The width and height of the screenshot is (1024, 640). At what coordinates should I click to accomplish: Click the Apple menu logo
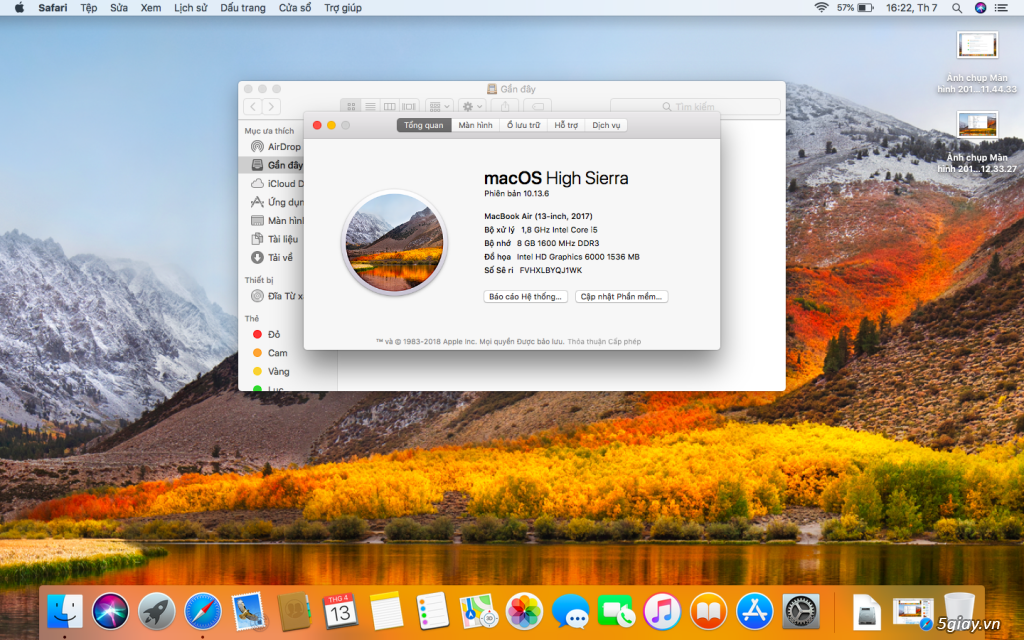click(x=19, y=8)
